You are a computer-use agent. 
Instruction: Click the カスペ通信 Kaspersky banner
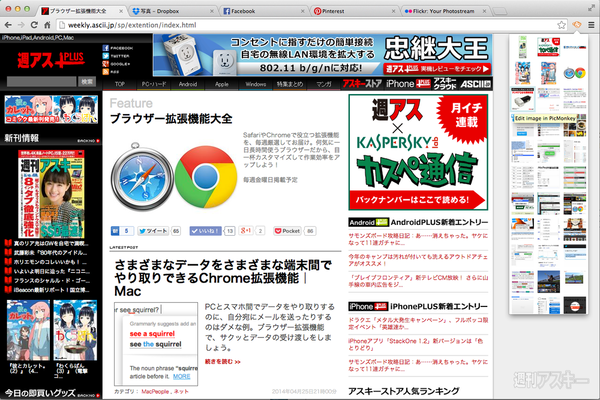click(418, 152)
